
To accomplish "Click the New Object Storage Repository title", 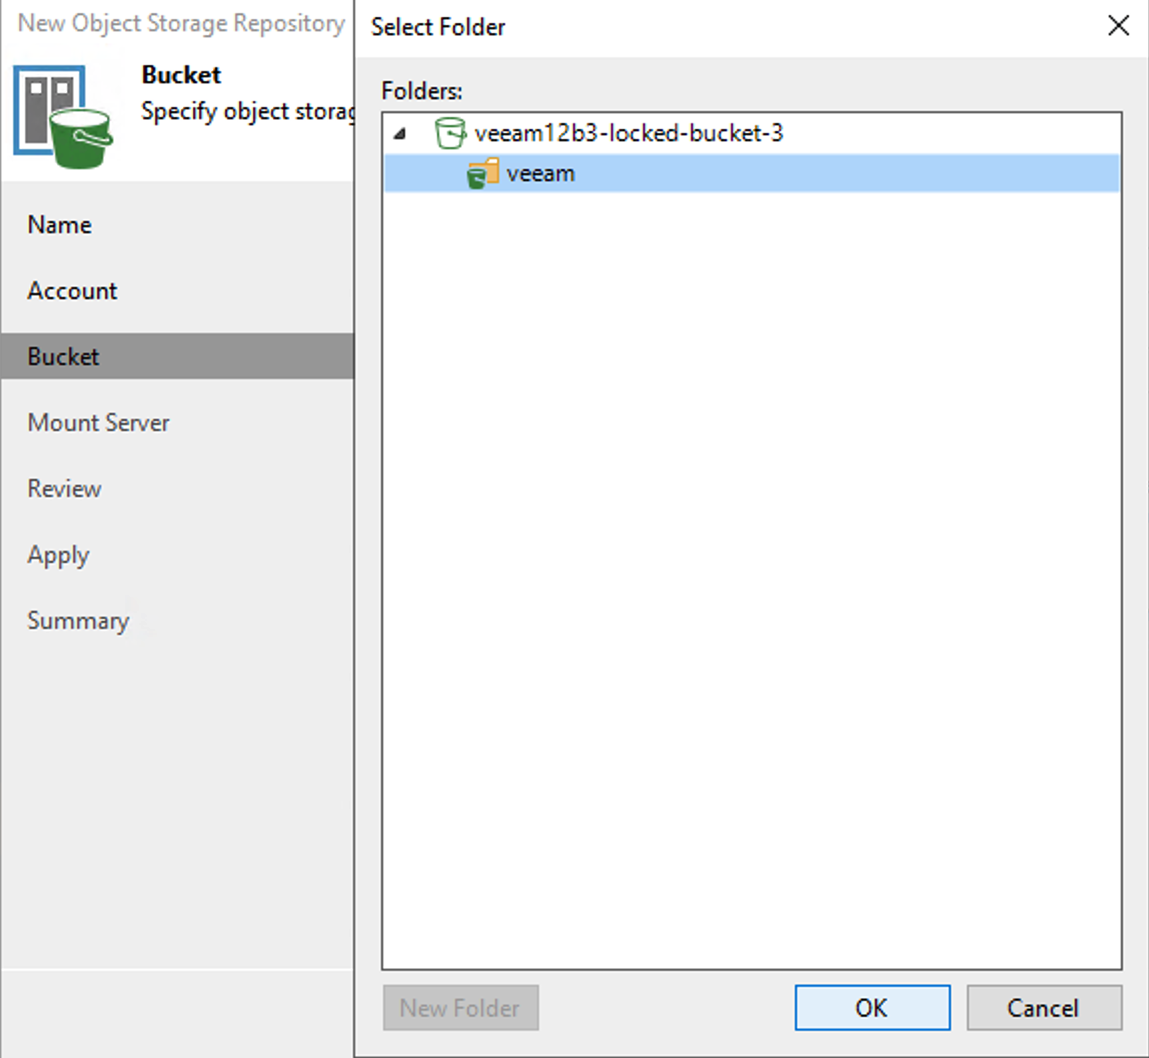I will 181,23.
